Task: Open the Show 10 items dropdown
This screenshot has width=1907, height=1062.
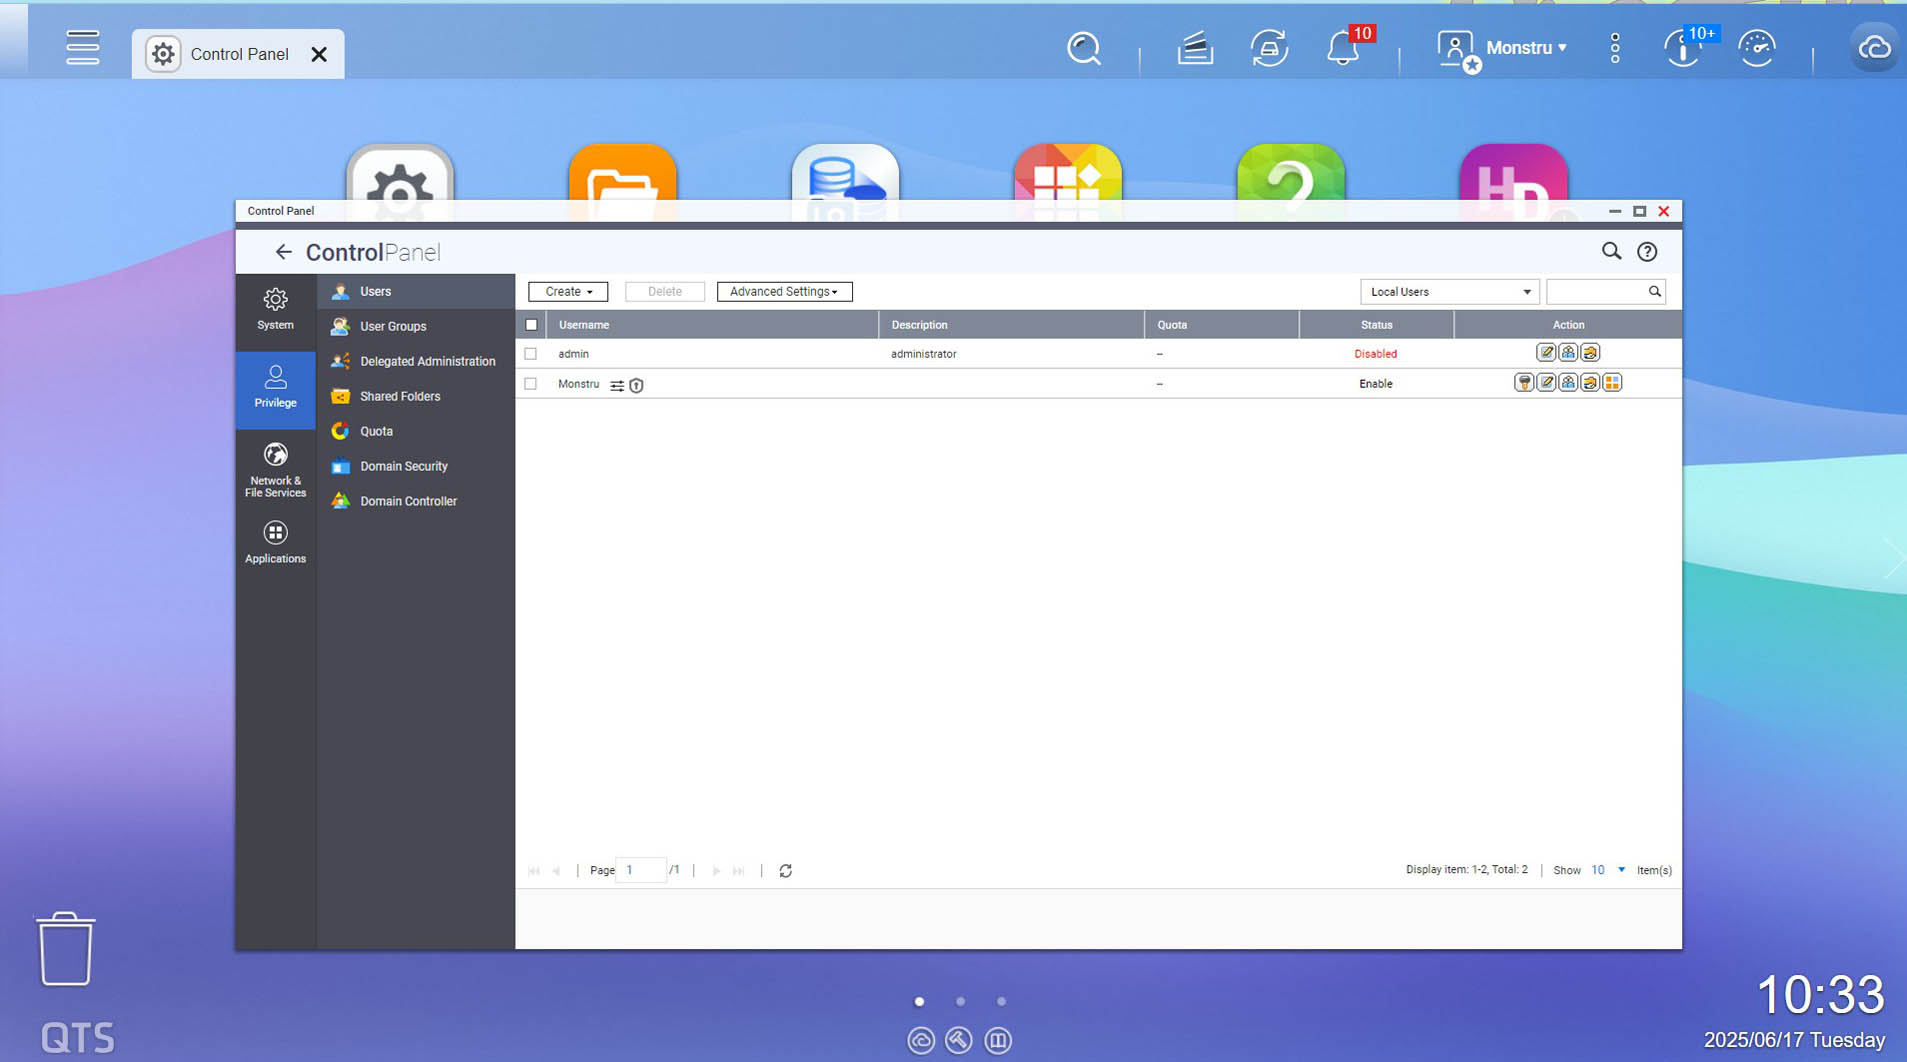Action: 1608,870
